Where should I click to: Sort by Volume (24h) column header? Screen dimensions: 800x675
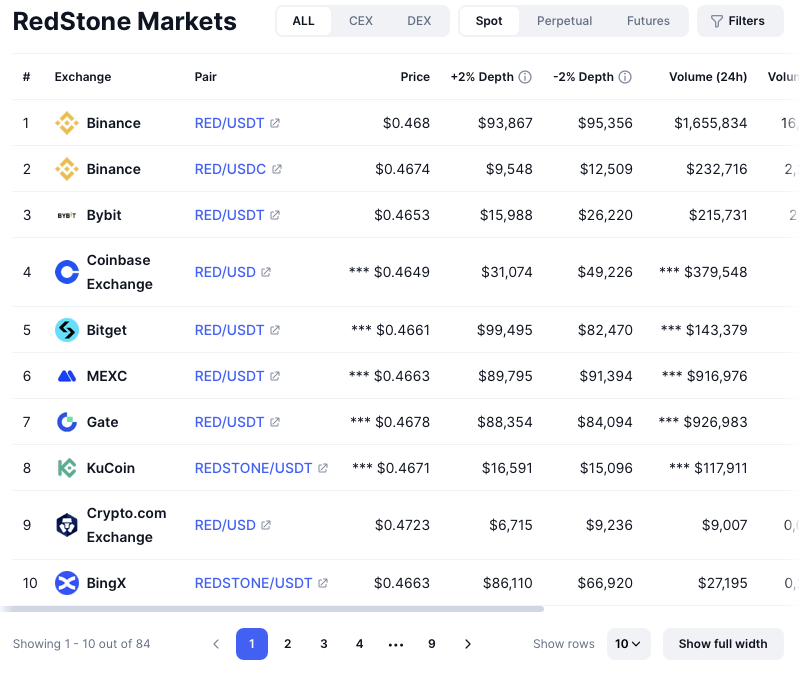point(708,77)
